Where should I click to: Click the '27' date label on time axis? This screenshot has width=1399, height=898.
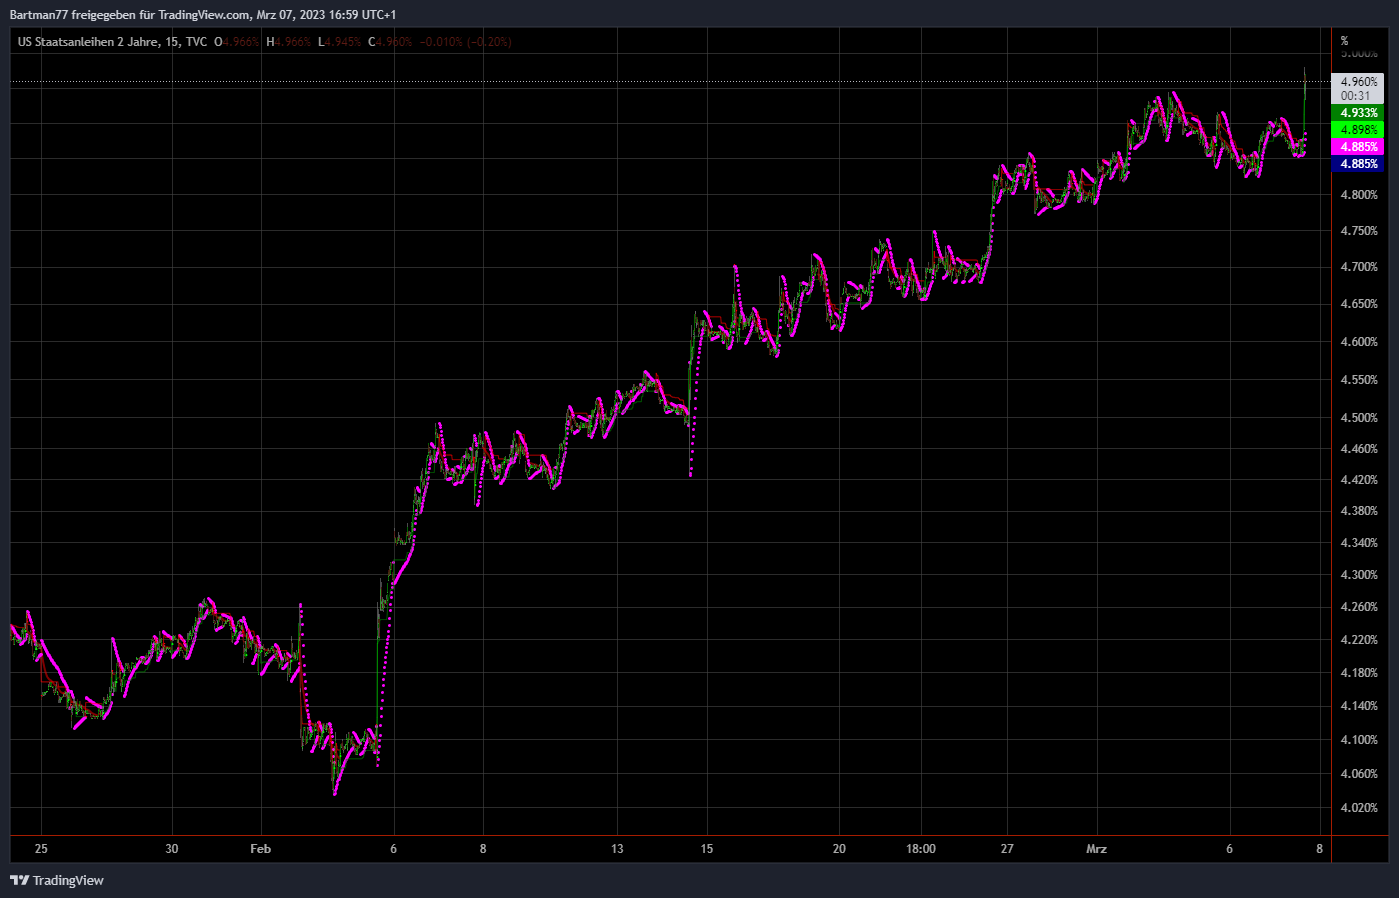point(1007,849)
